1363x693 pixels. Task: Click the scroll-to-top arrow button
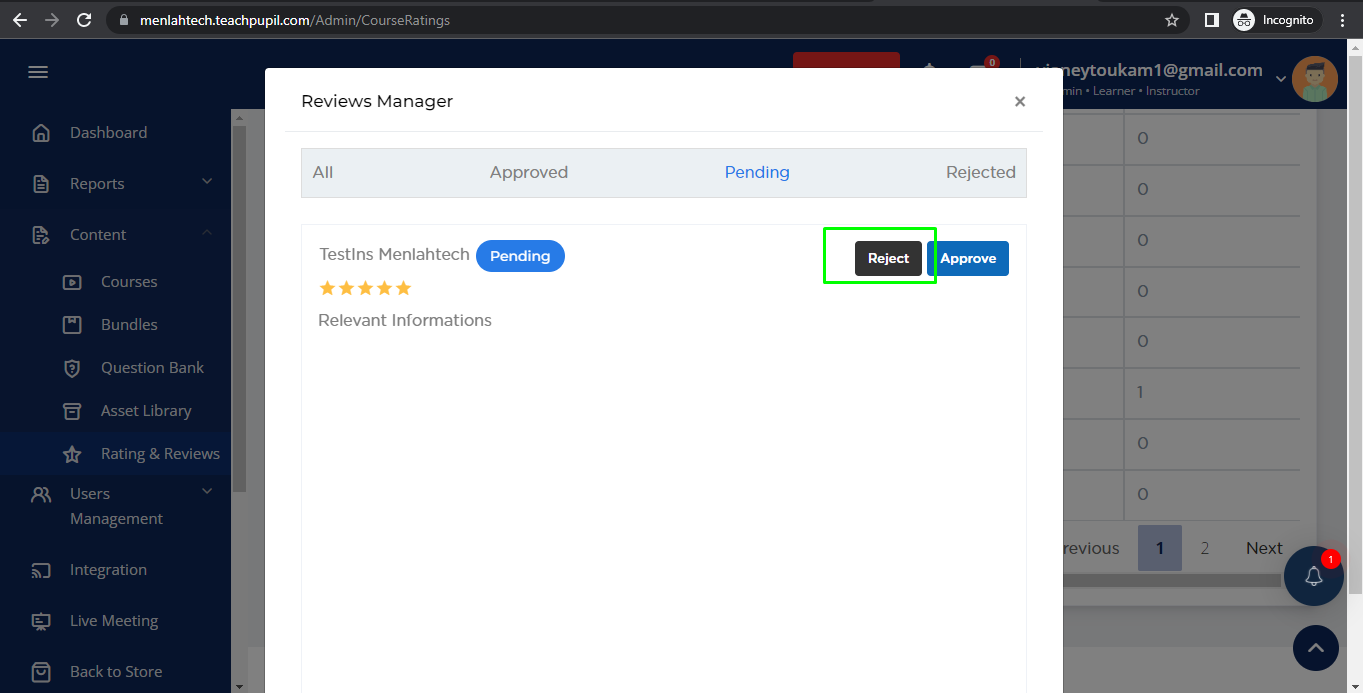click(1315, 649)
